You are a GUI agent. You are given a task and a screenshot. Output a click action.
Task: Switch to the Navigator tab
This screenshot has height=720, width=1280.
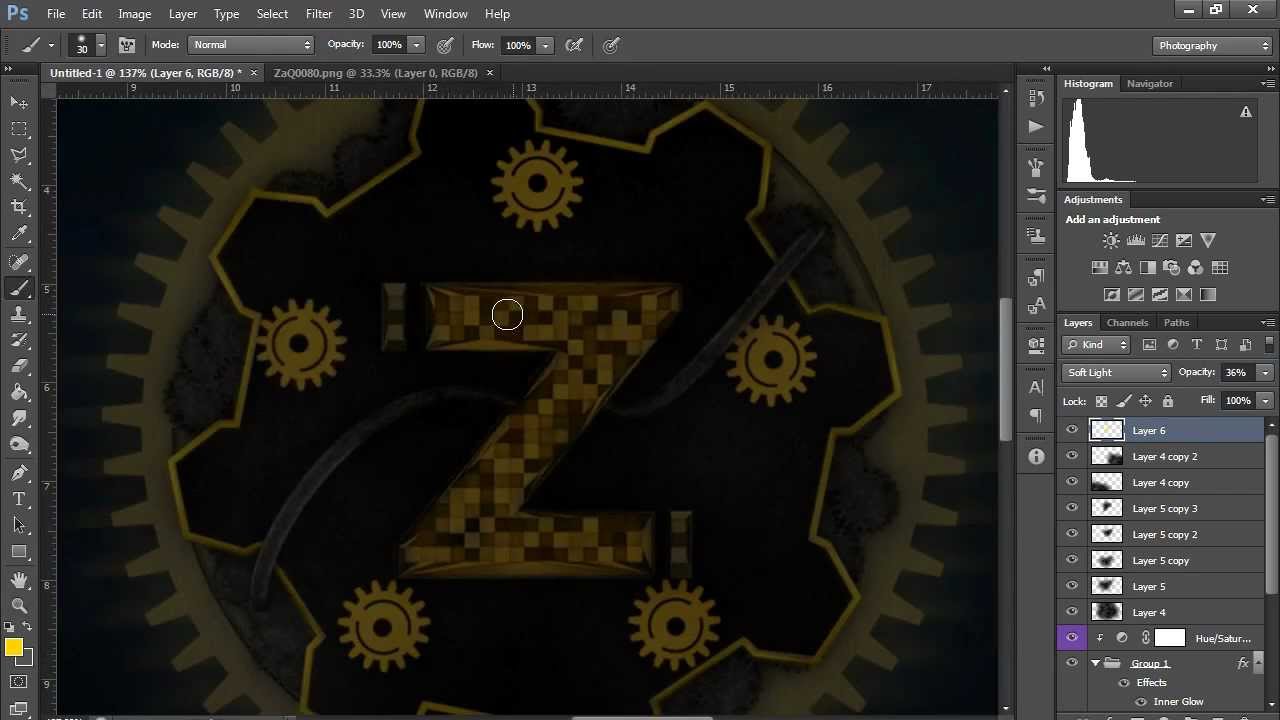(1149, 84)
